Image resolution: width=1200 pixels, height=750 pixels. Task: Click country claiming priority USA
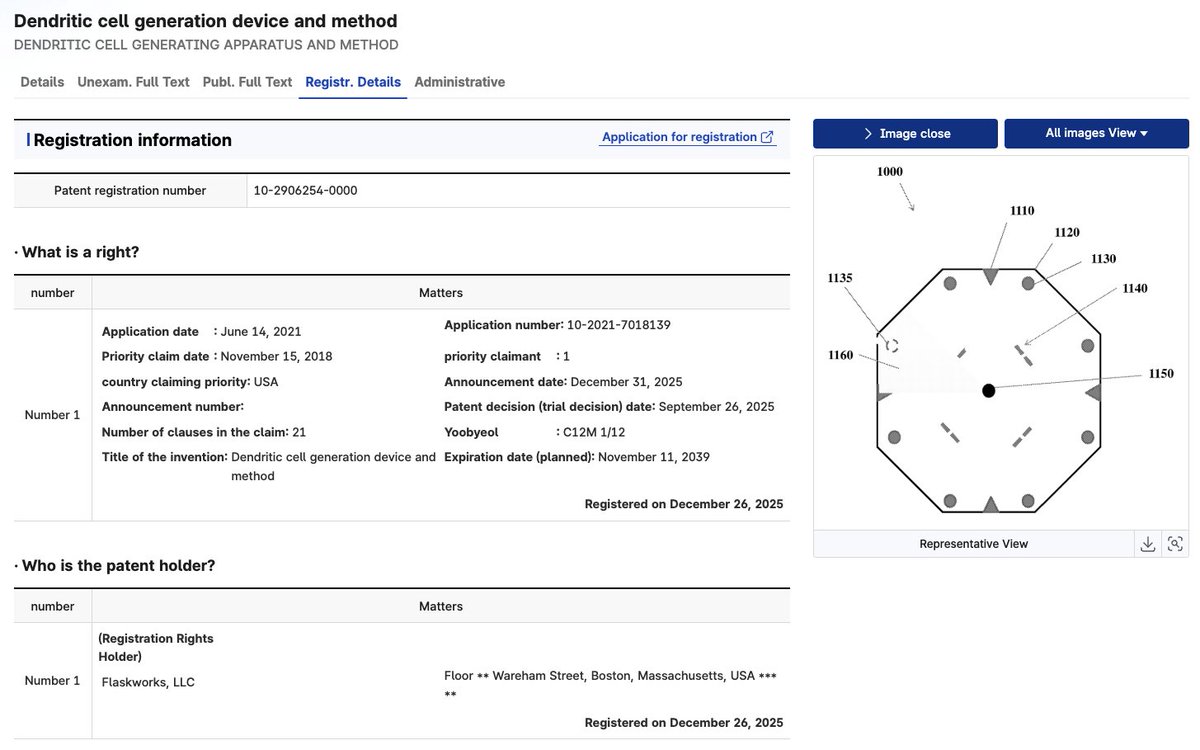point(266,381)
